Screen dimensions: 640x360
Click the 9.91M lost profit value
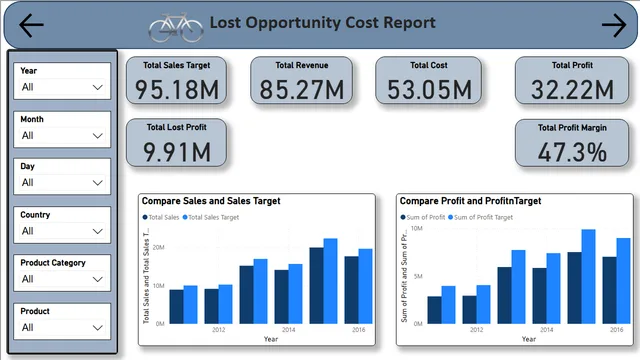(x=177, y=152)
